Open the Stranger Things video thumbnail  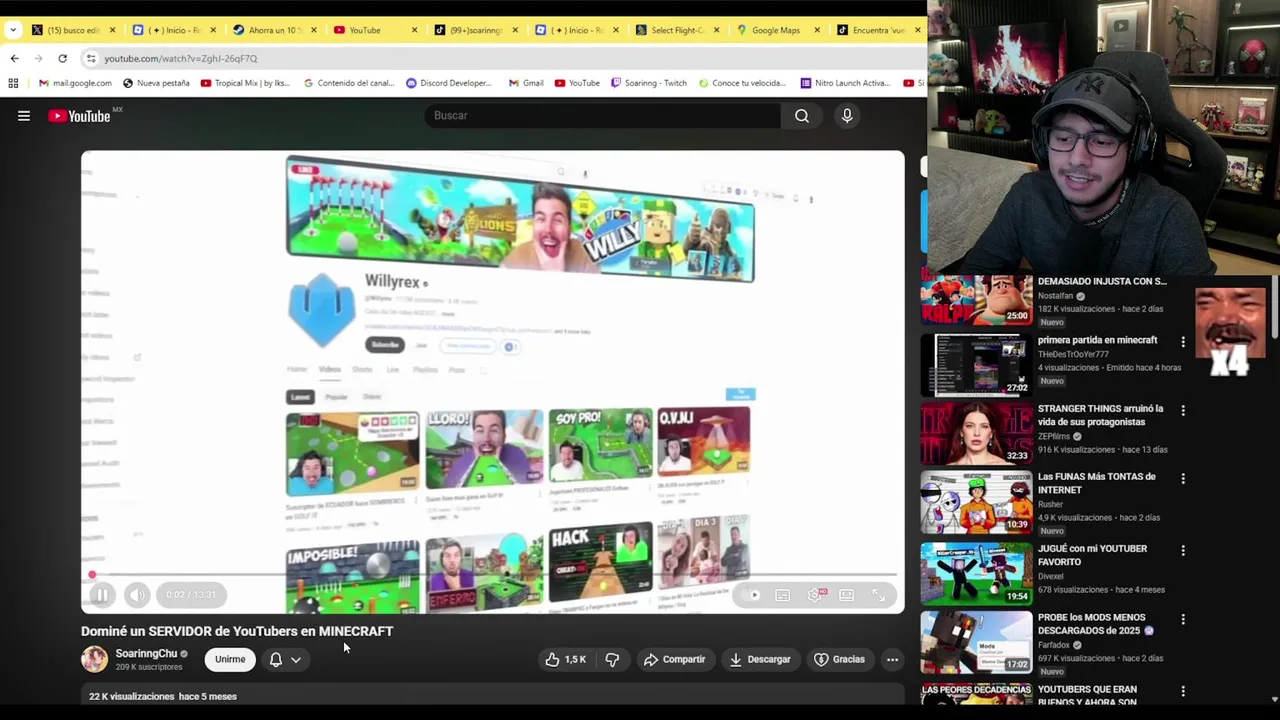coord(976,434)
